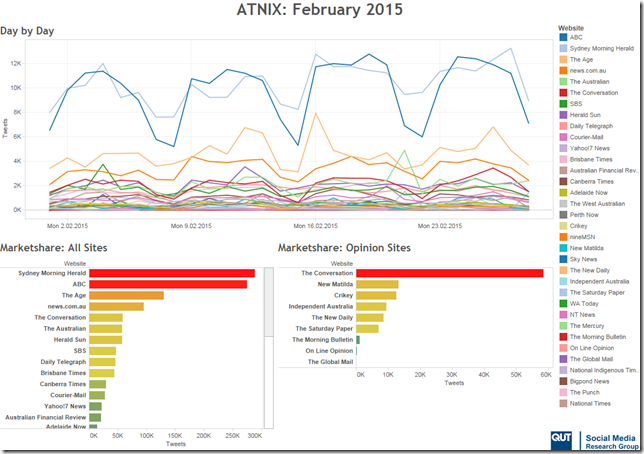The height and width of the screenshot is (454, 644).
Task: Click the Mon 16.02.2015 axis label
Action: tap(315, 226)
